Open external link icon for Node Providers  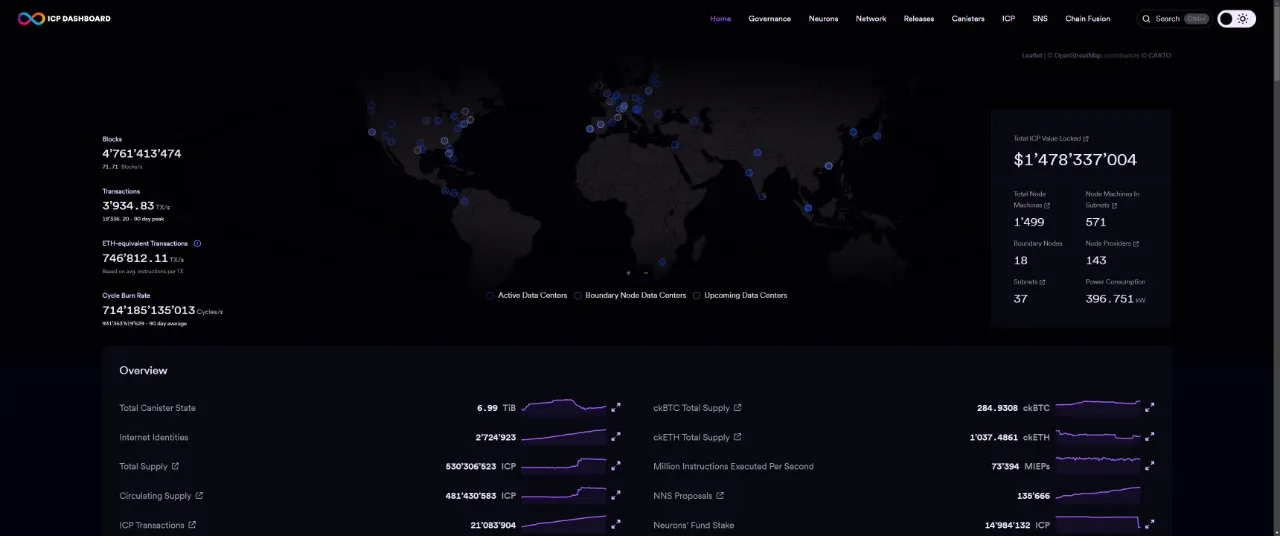tap(1136, 243)
